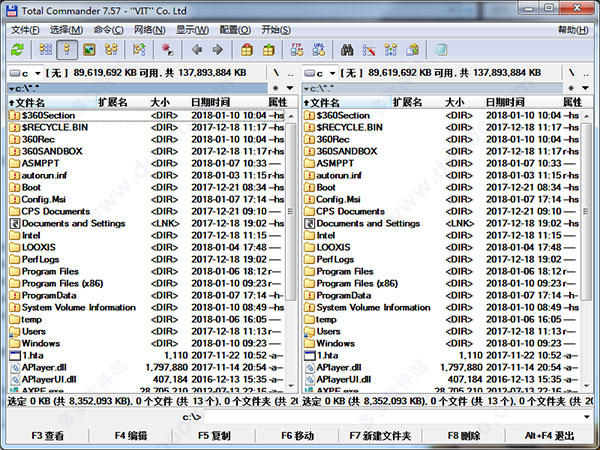600x450 pixels.
Task: Sort left panel by 文件名 column header
Action: tap(52, 102)
